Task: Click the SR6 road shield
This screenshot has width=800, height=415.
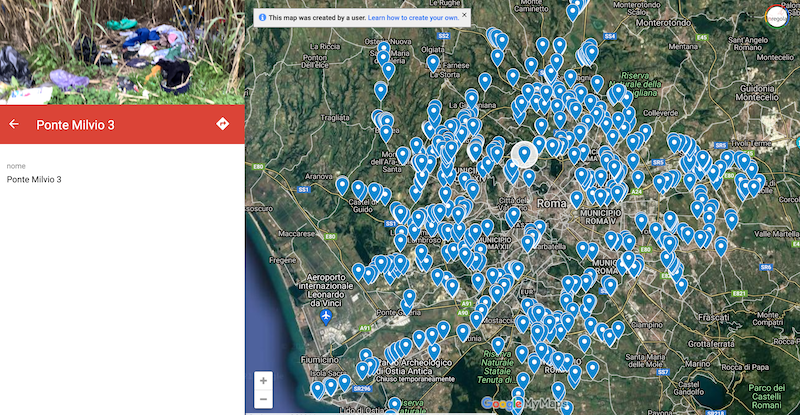Action: (x=765, y=267)
